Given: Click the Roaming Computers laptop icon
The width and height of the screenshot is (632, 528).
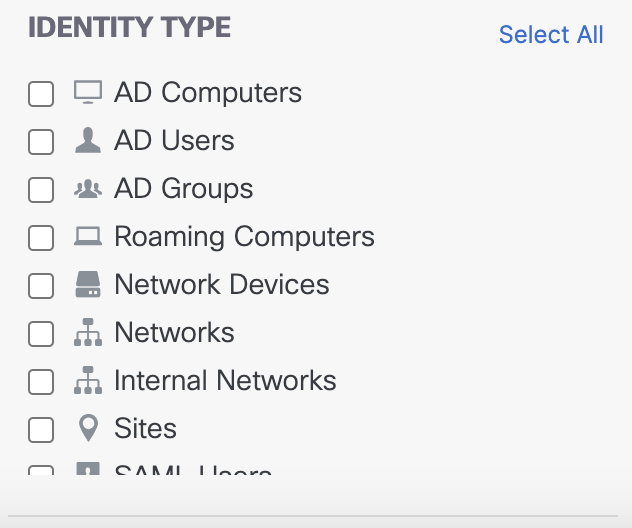Looking at the screenshot, I should pos(88,236).
